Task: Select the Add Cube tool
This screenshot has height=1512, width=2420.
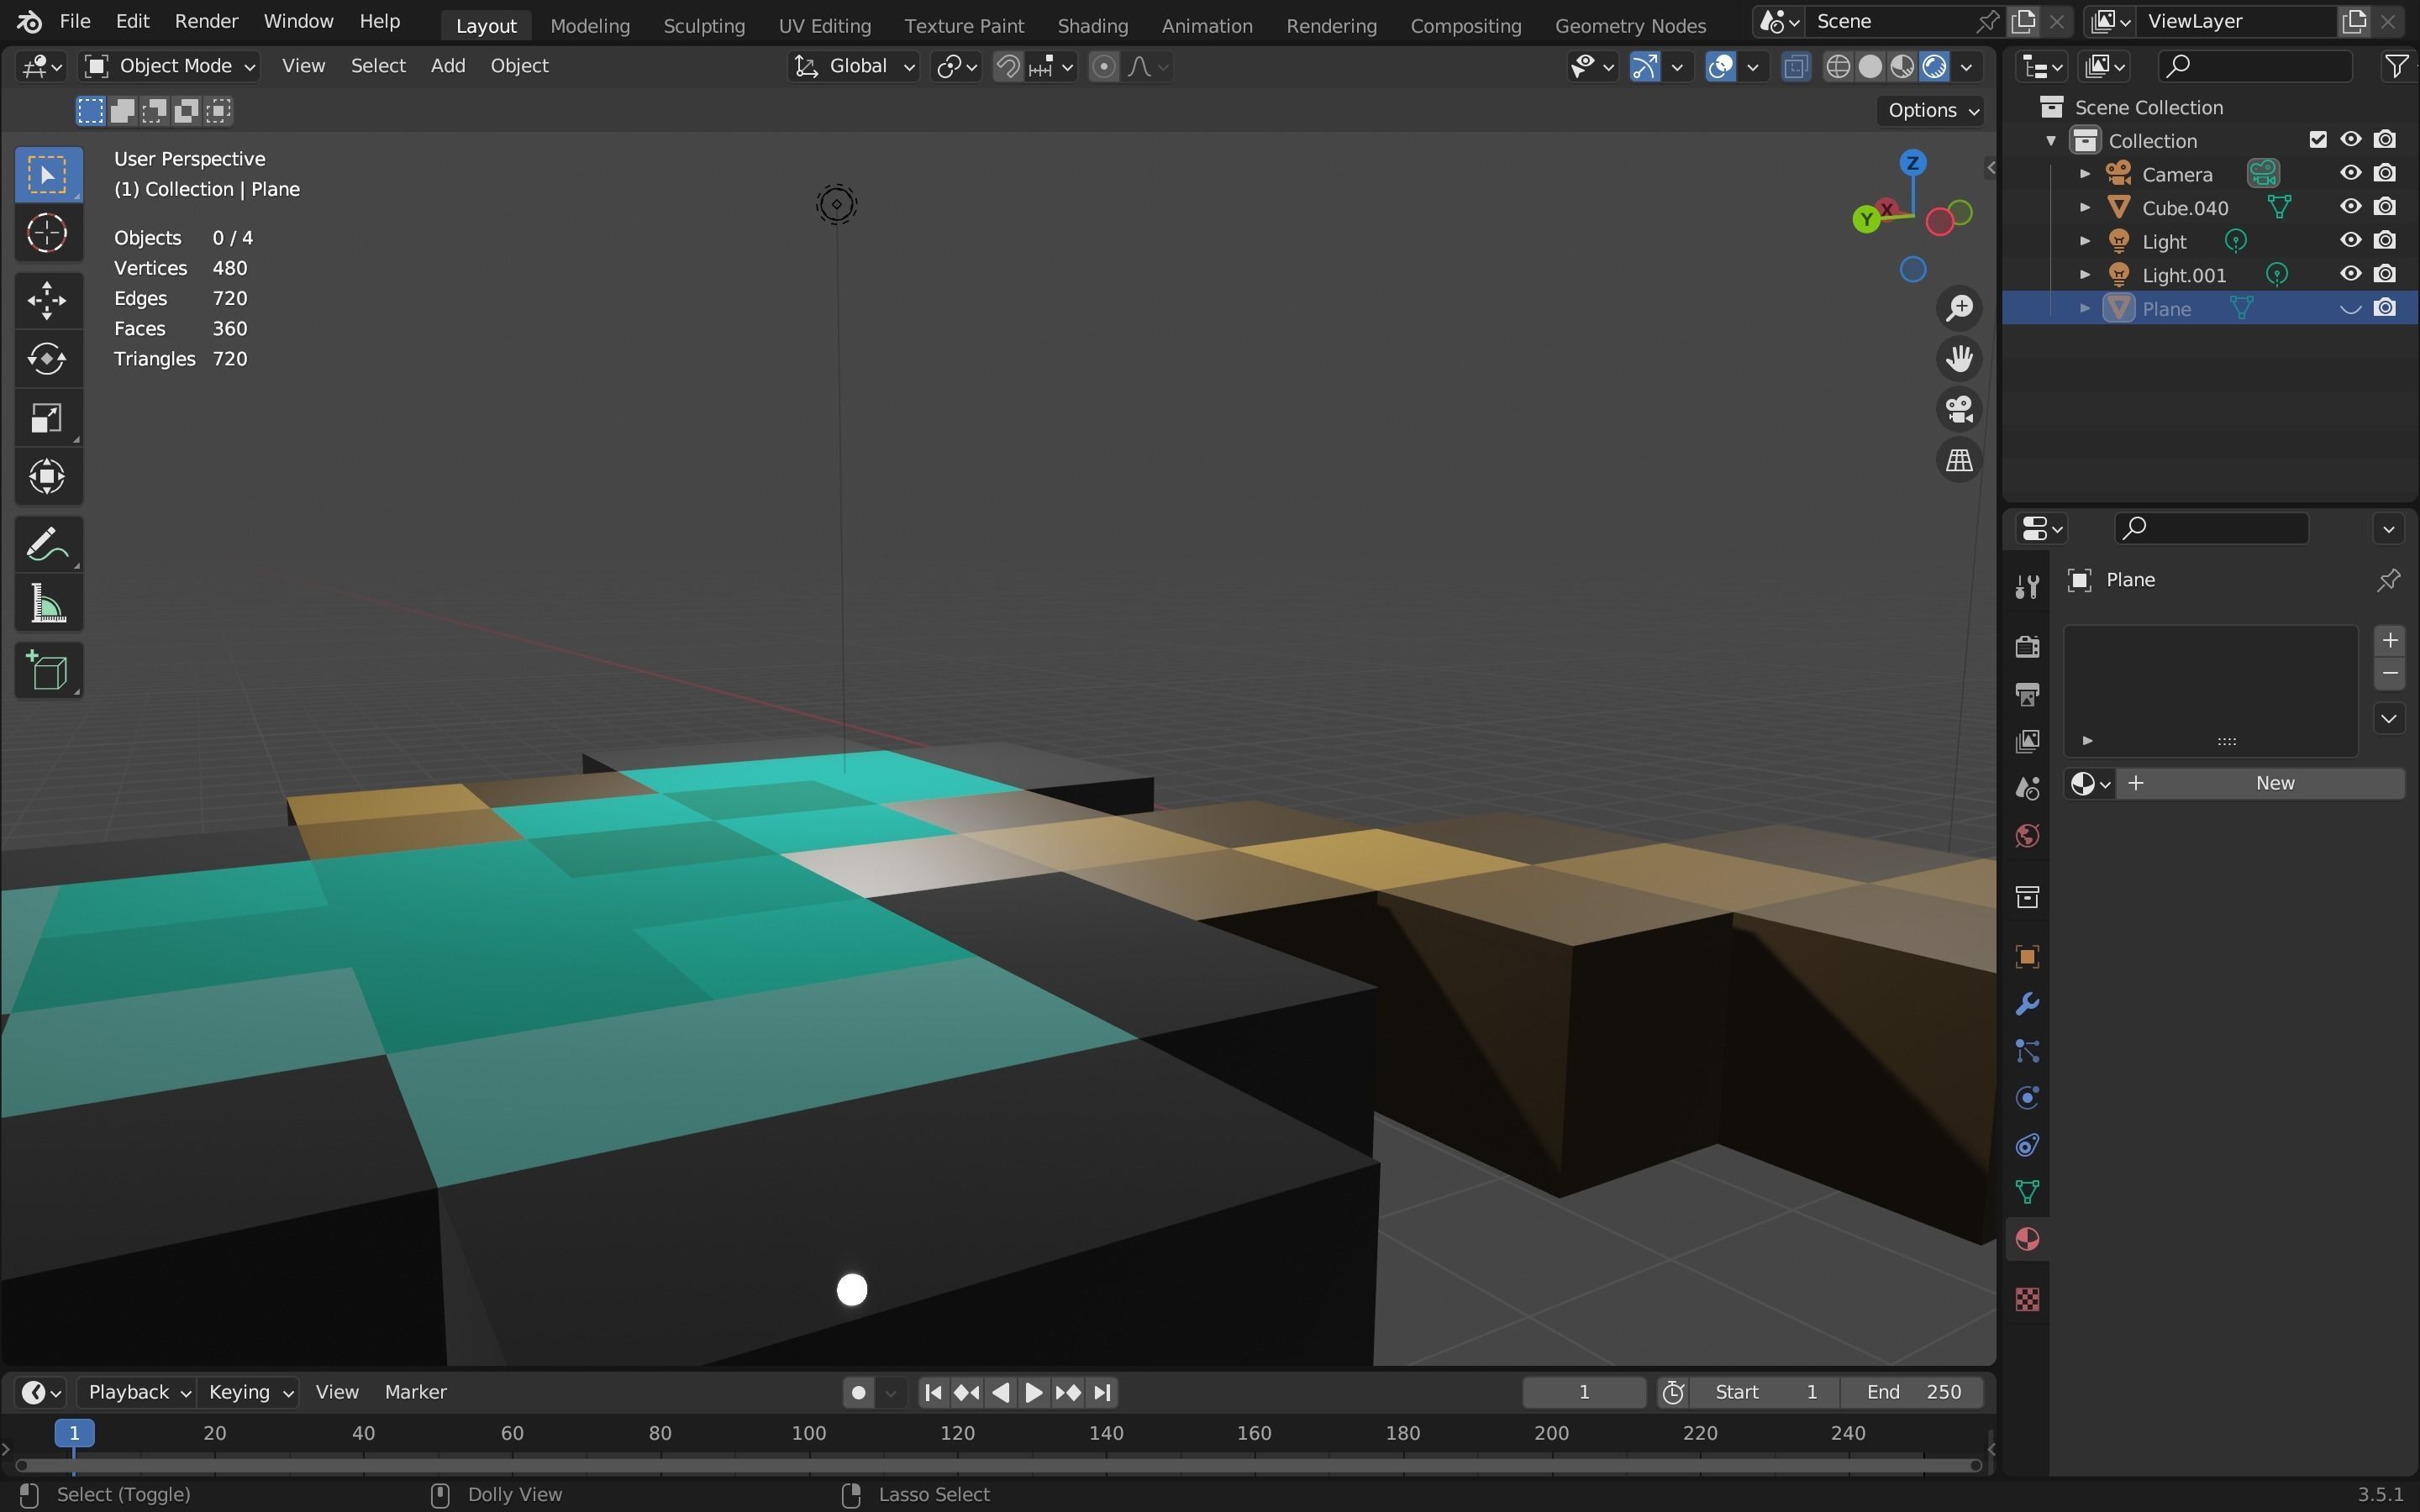Action: (x=47, y=671)
